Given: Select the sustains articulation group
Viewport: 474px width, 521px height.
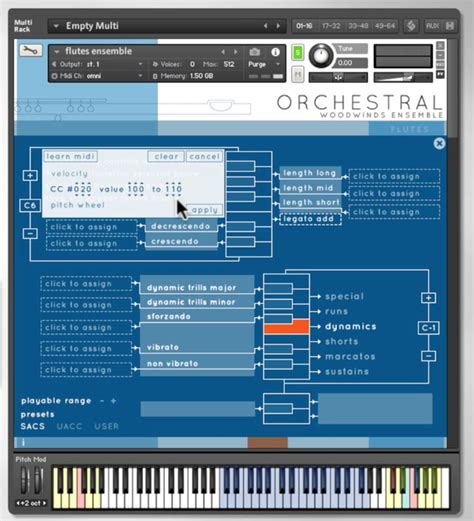Looking at the screenshot, I should [347, 371].
